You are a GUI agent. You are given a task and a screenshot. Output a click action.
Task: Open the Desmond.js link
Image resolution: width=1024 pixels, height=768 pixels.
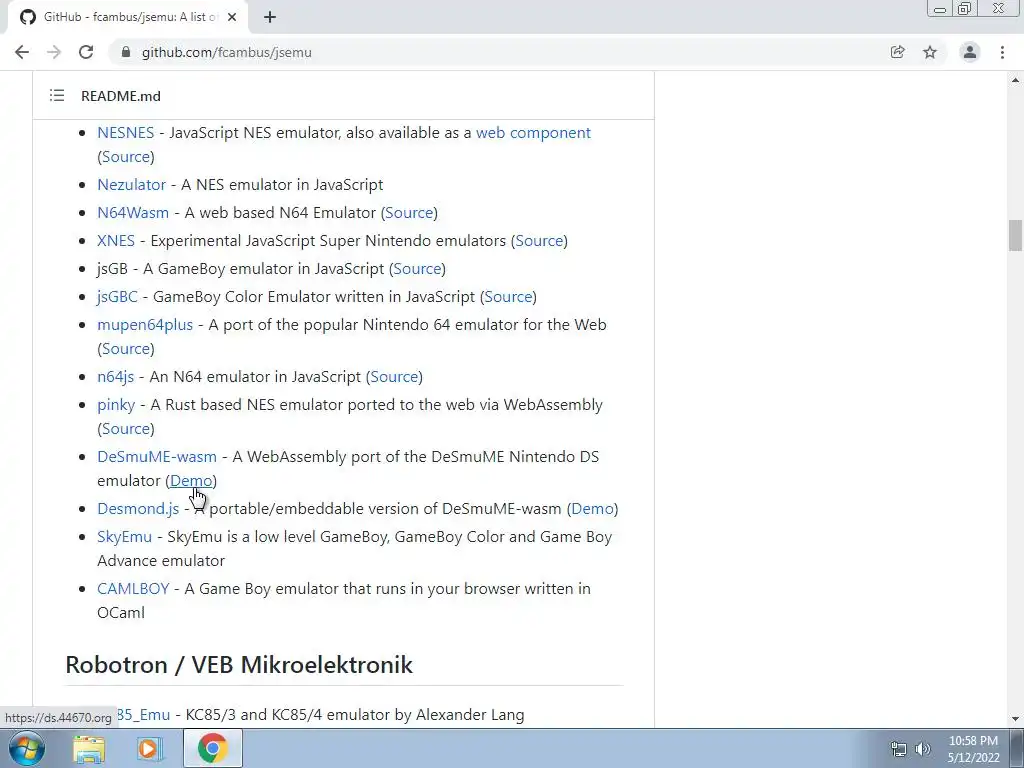pos(138,509)
